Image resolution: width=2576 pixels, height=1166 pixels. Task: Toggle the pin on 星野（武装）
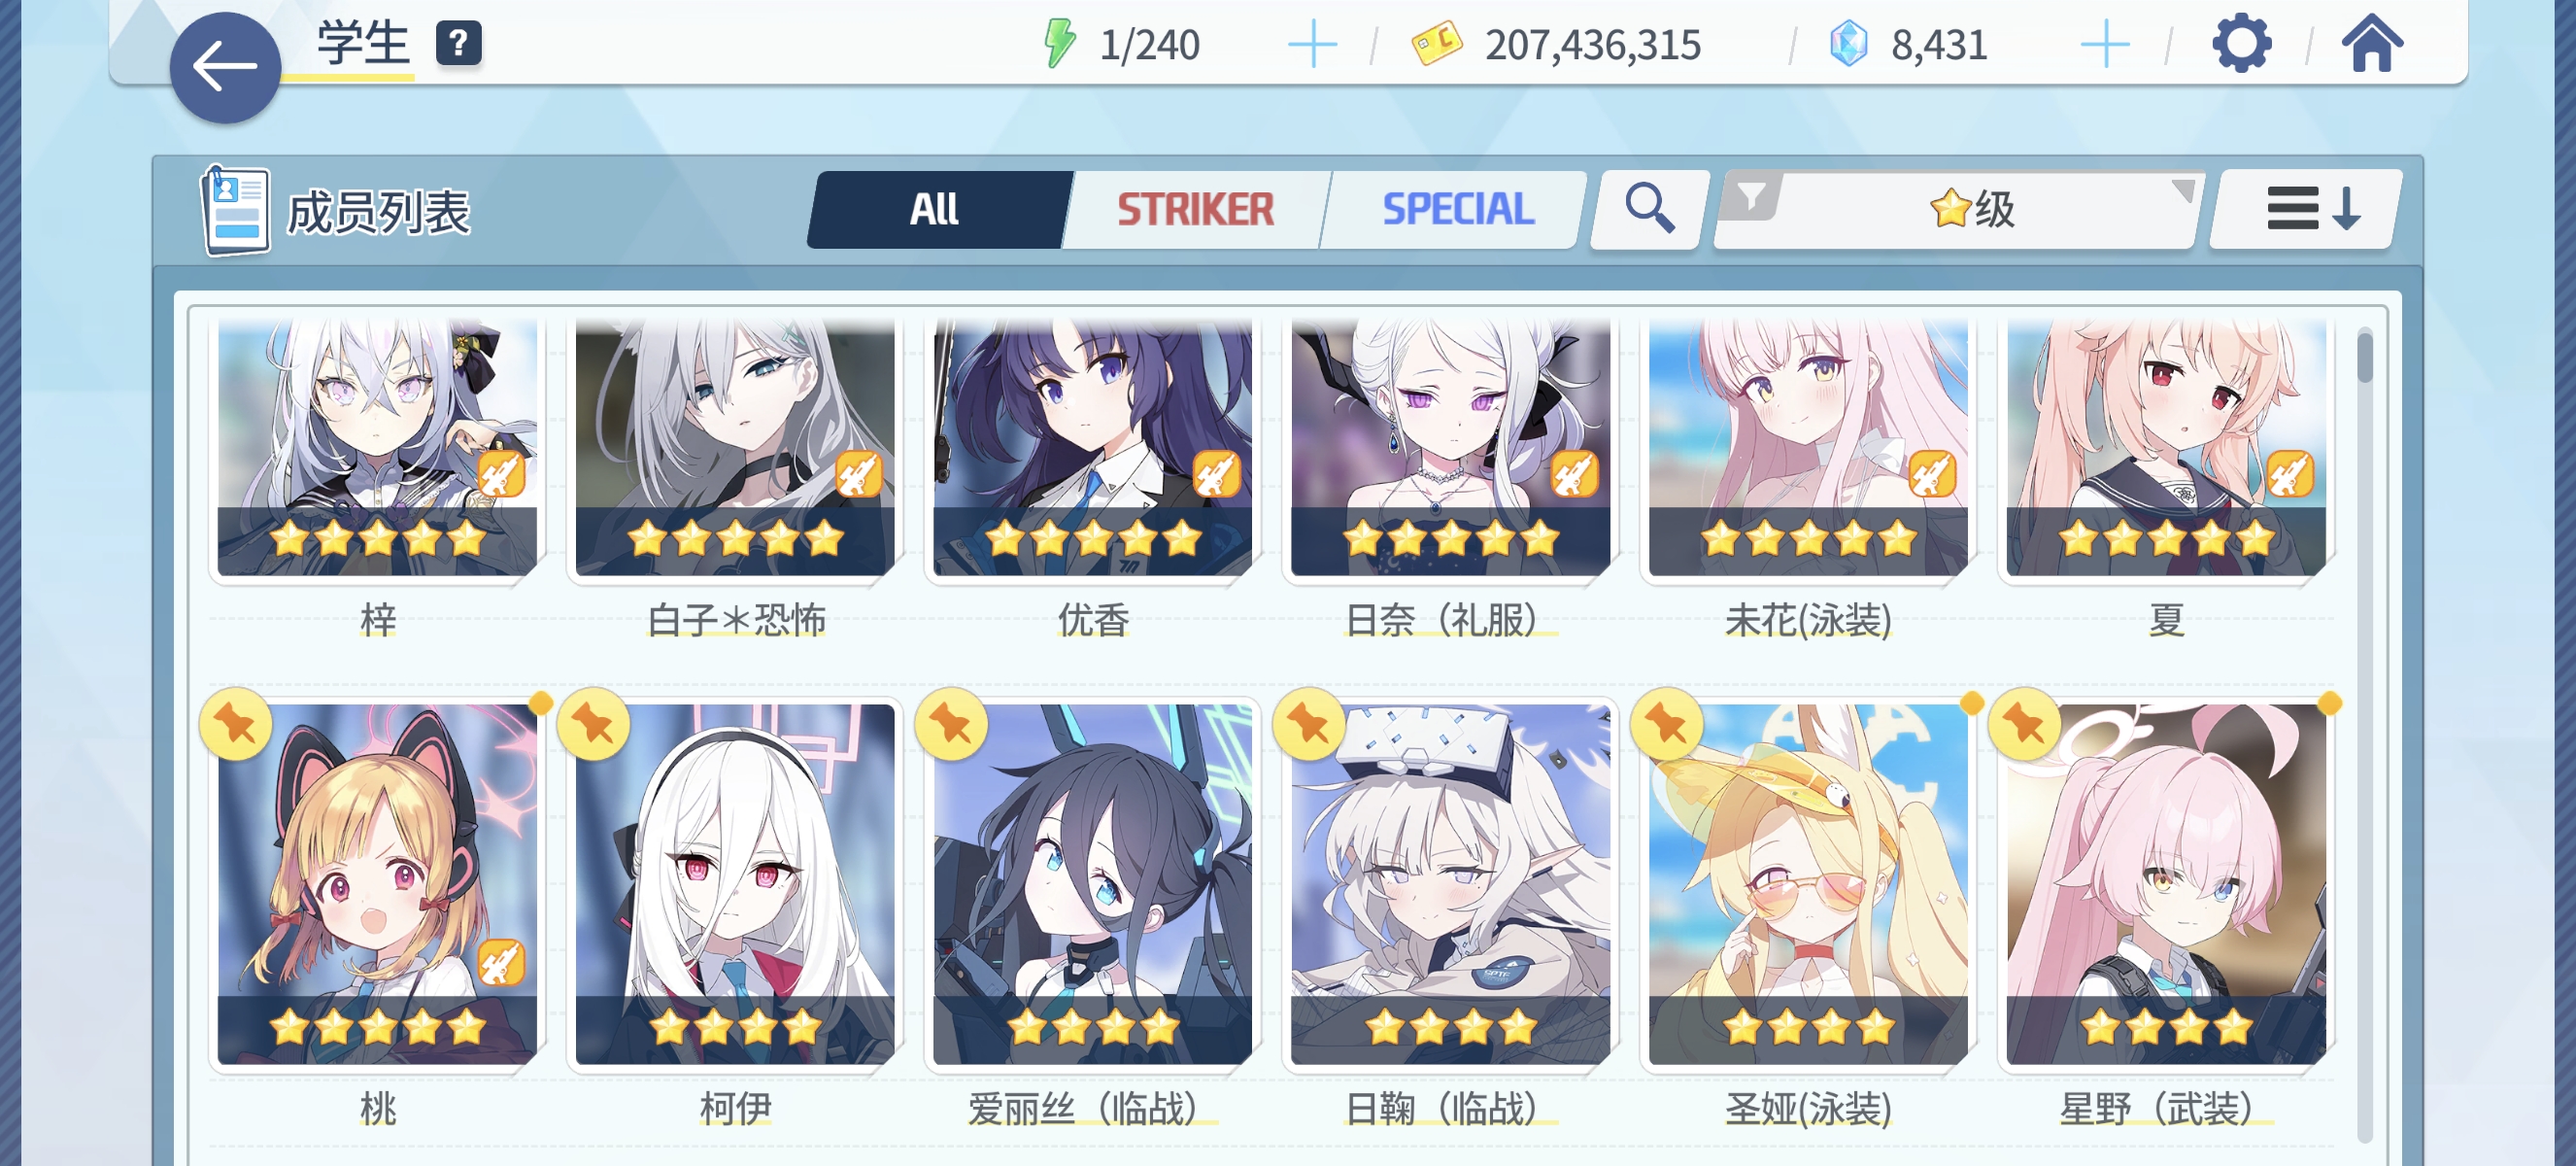(x=2025, y=724)
